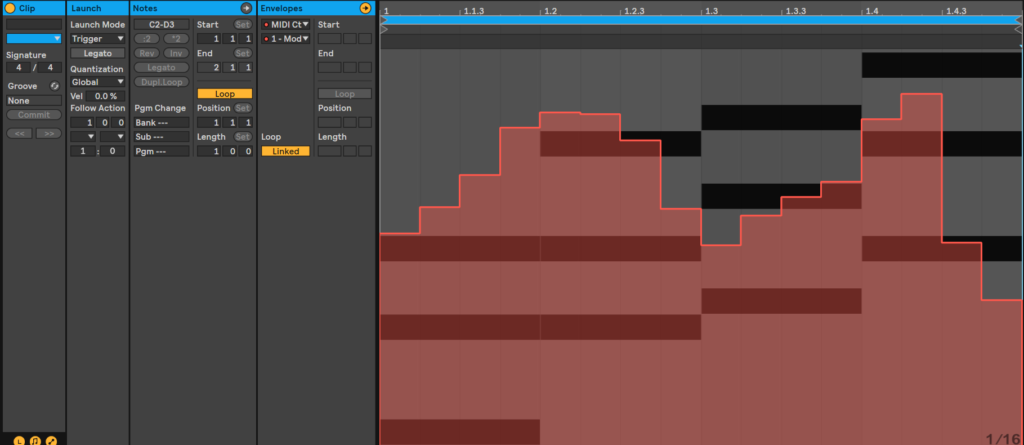Toggle the yellow Loop switch in Notes
The width and height of the screenshot is (1024, 445).
tap(225, 94)
